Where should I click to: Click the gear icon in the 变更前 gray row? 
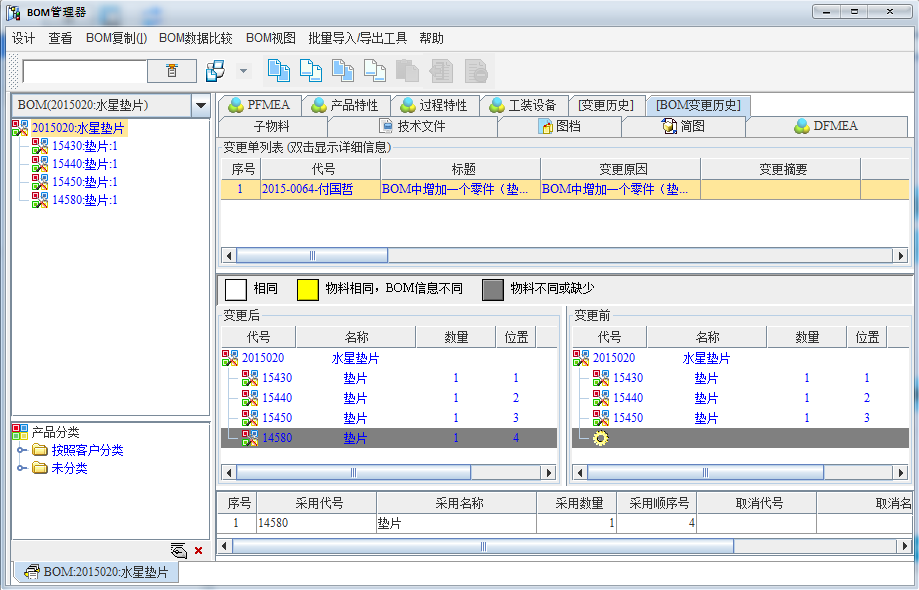[601, 438]
